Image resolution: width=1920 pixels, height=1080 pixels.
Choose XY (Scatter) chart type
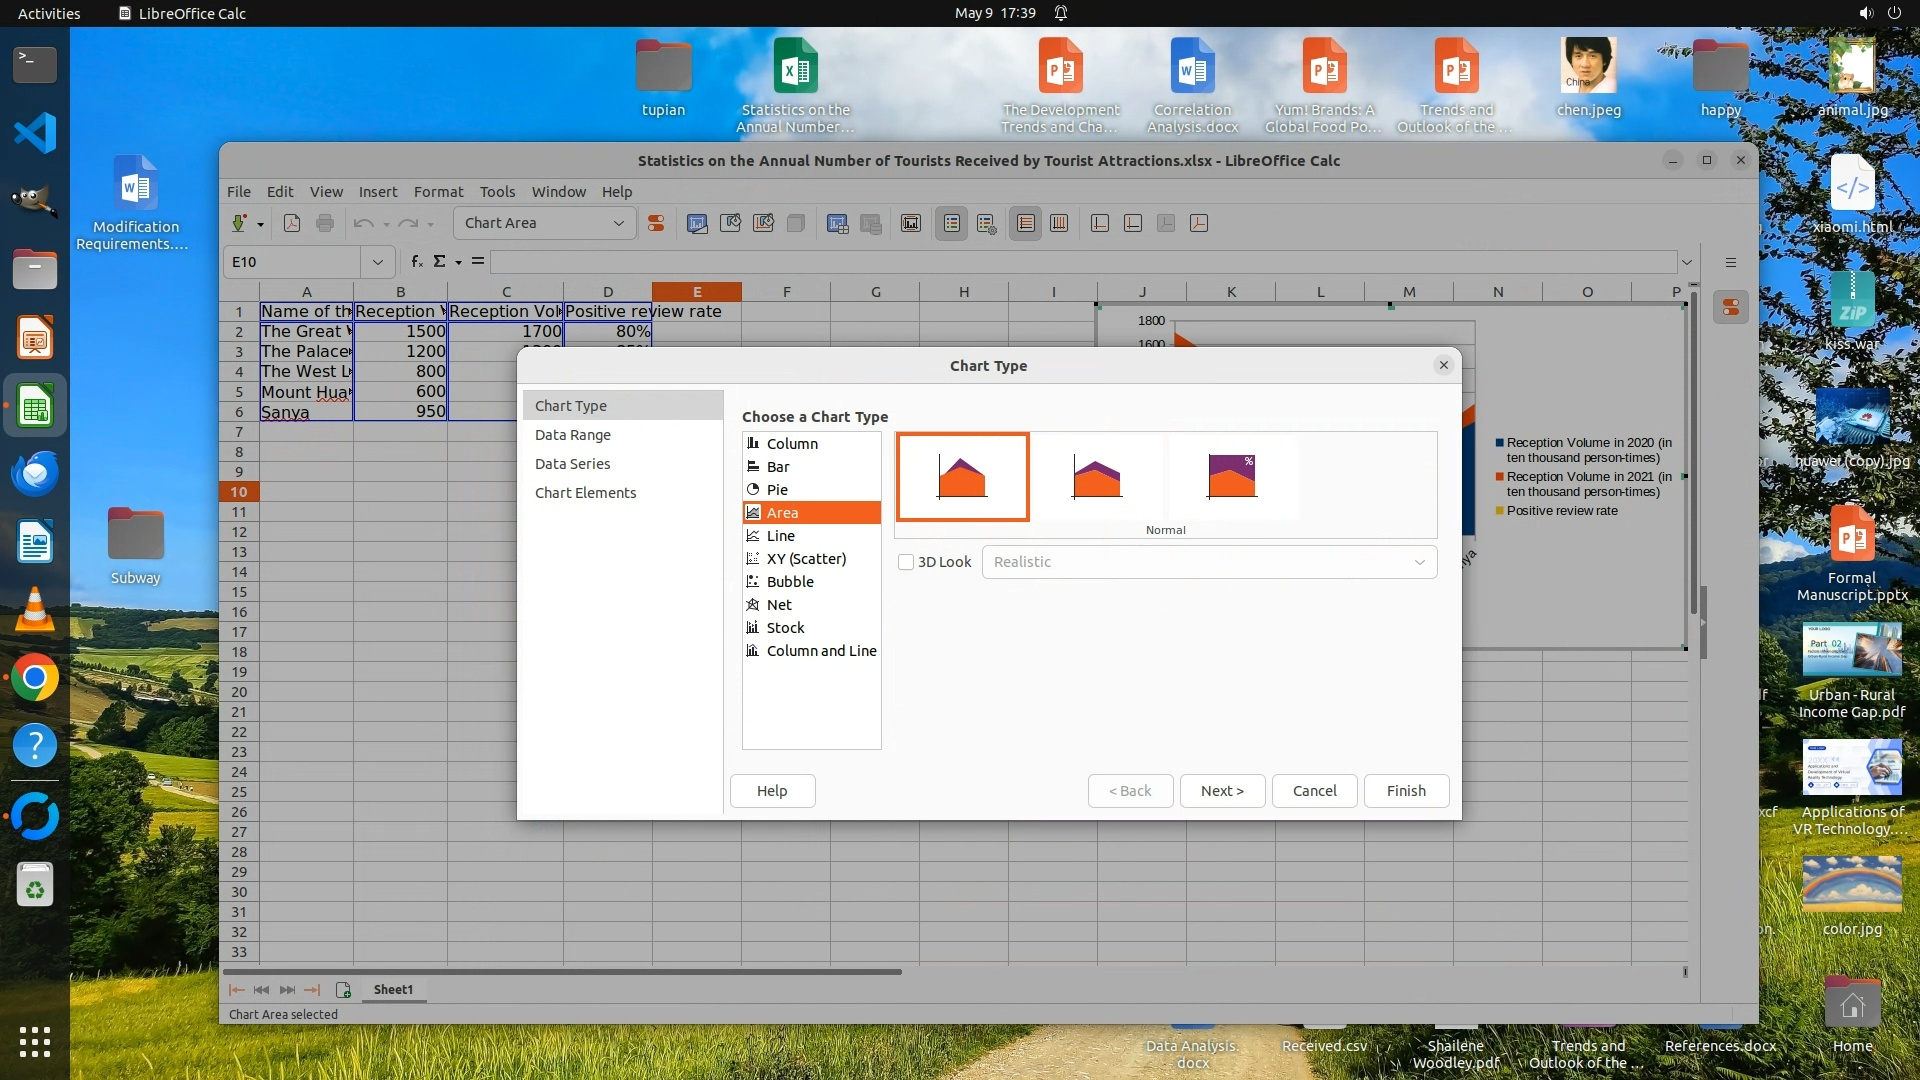806,559
